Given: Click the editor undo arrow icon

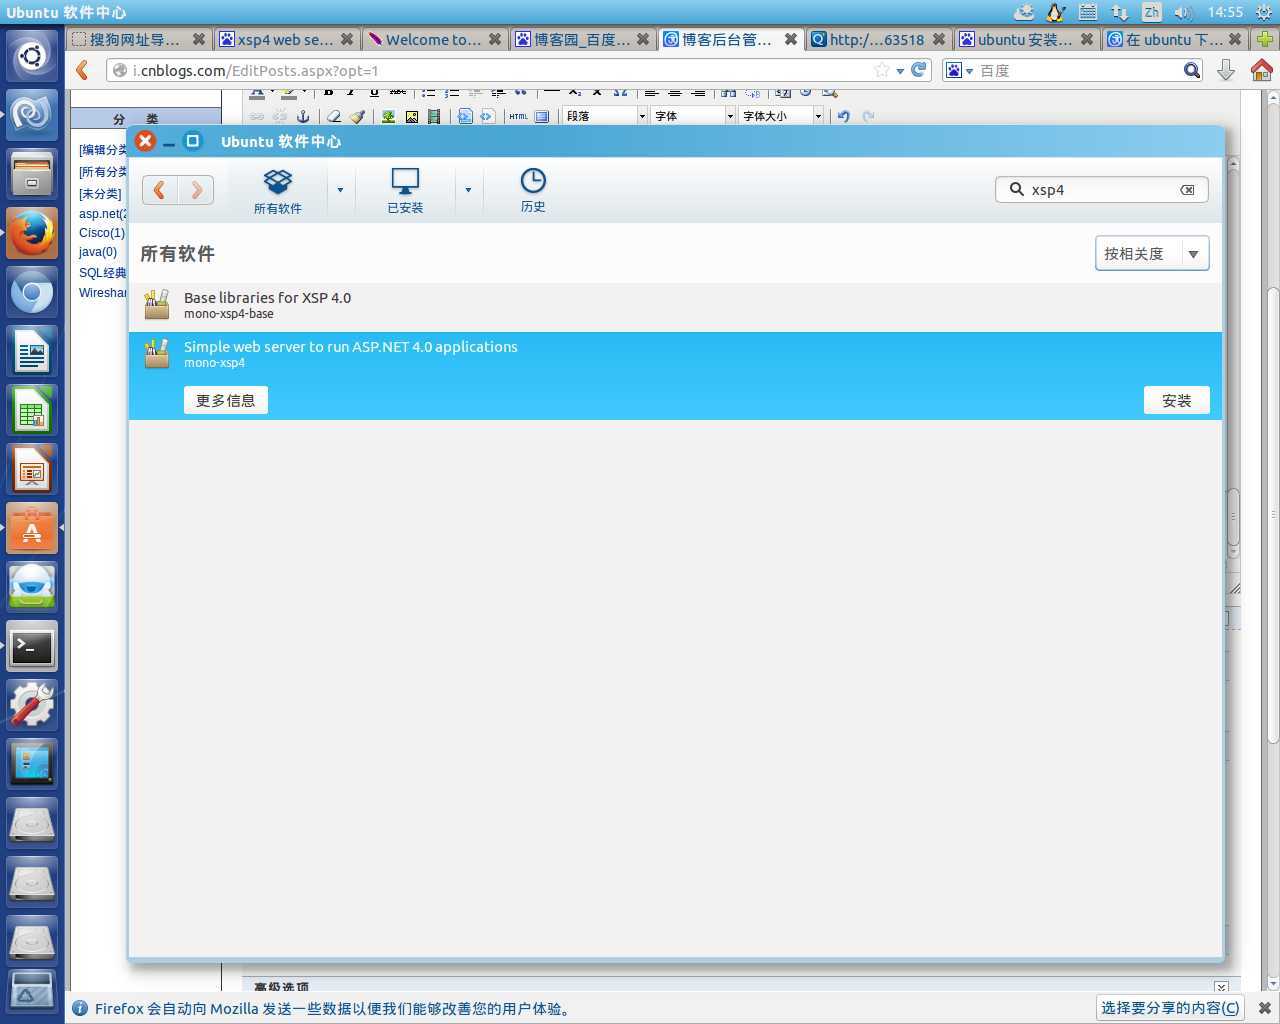Looking at the screenshot, I should 844,116.
